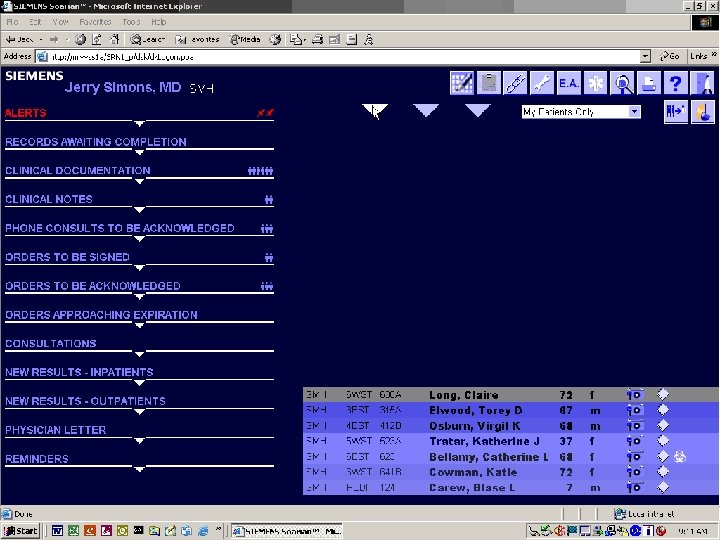This screenshot has width=720, height=540.
Task: Open My Patients Only dropdown
Action: [581, 112]
